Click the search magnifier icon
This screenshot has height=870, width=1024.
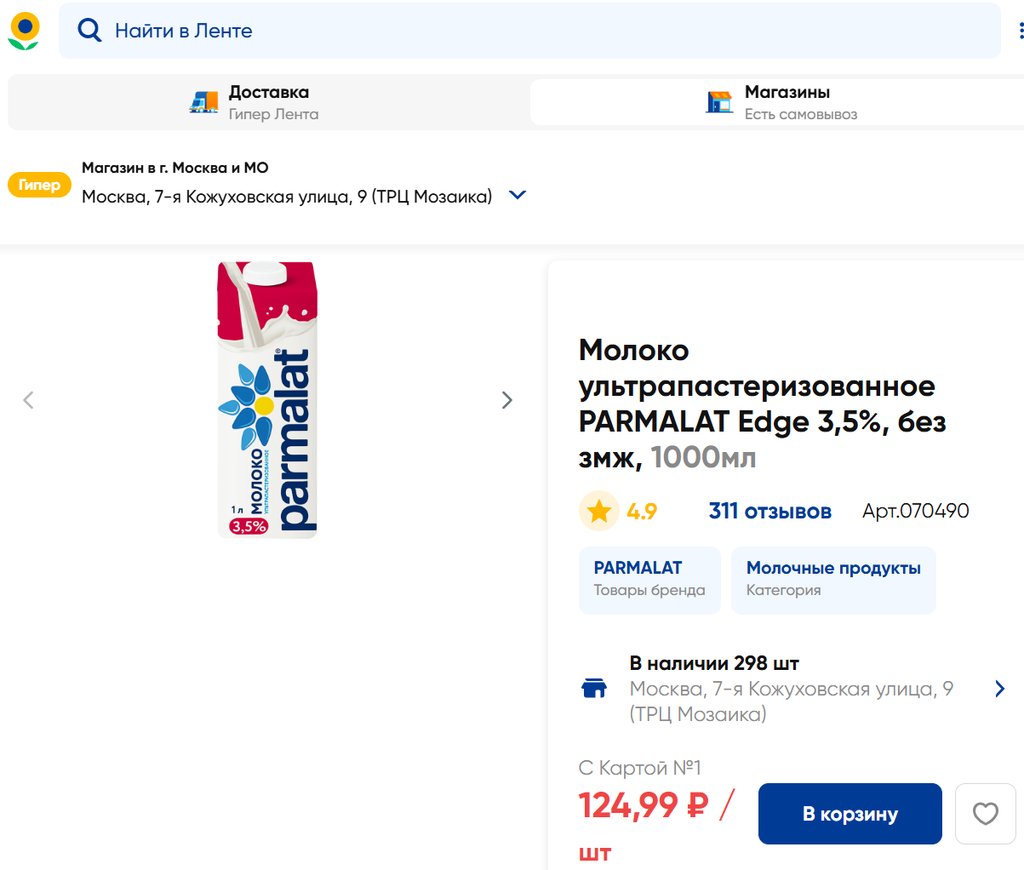90,31
